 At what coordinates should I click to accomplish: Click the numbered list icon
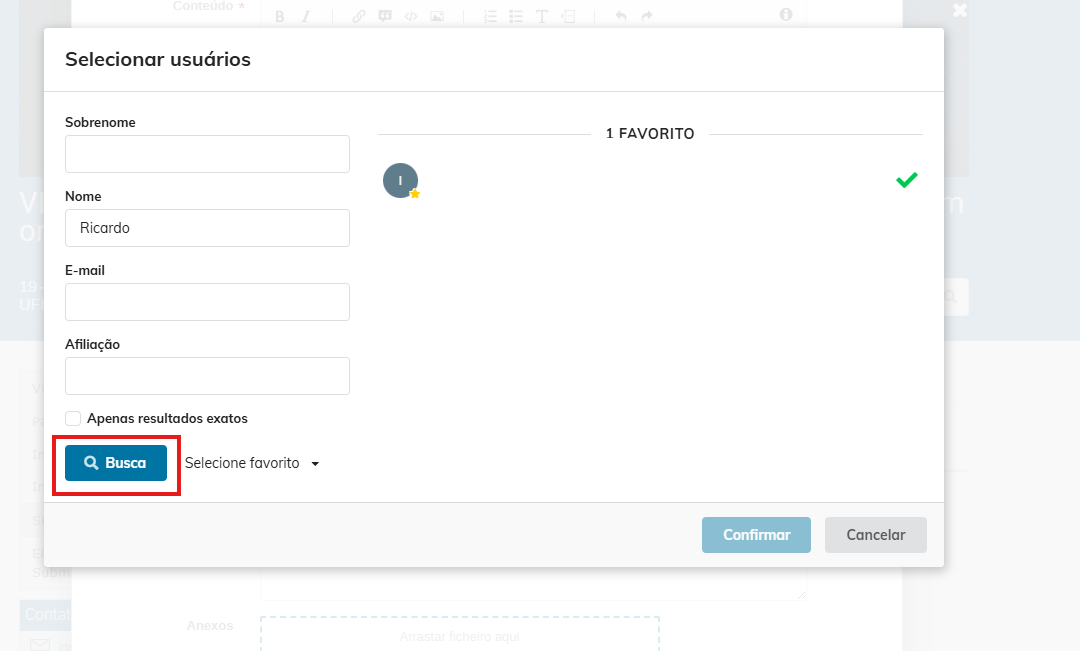click(x=490, y=16)
